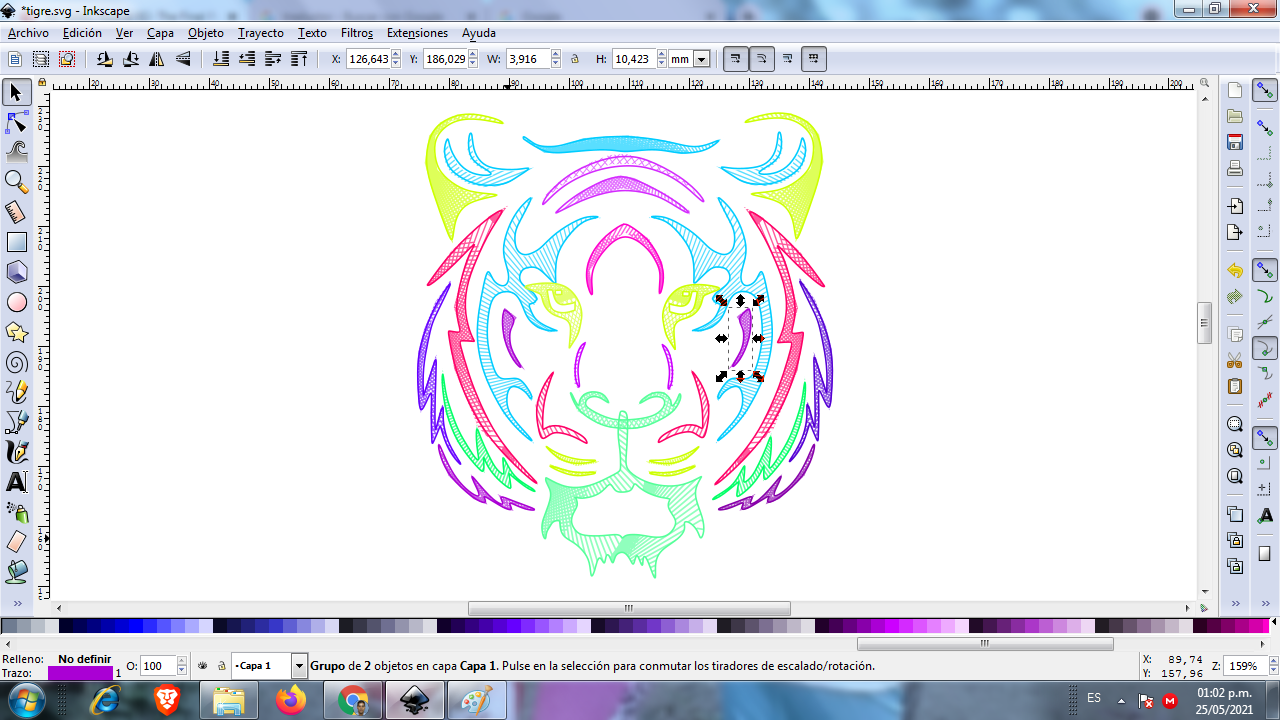Flip selection horizontally
The width and height of the screenshot is (1280, 720).
157,59
